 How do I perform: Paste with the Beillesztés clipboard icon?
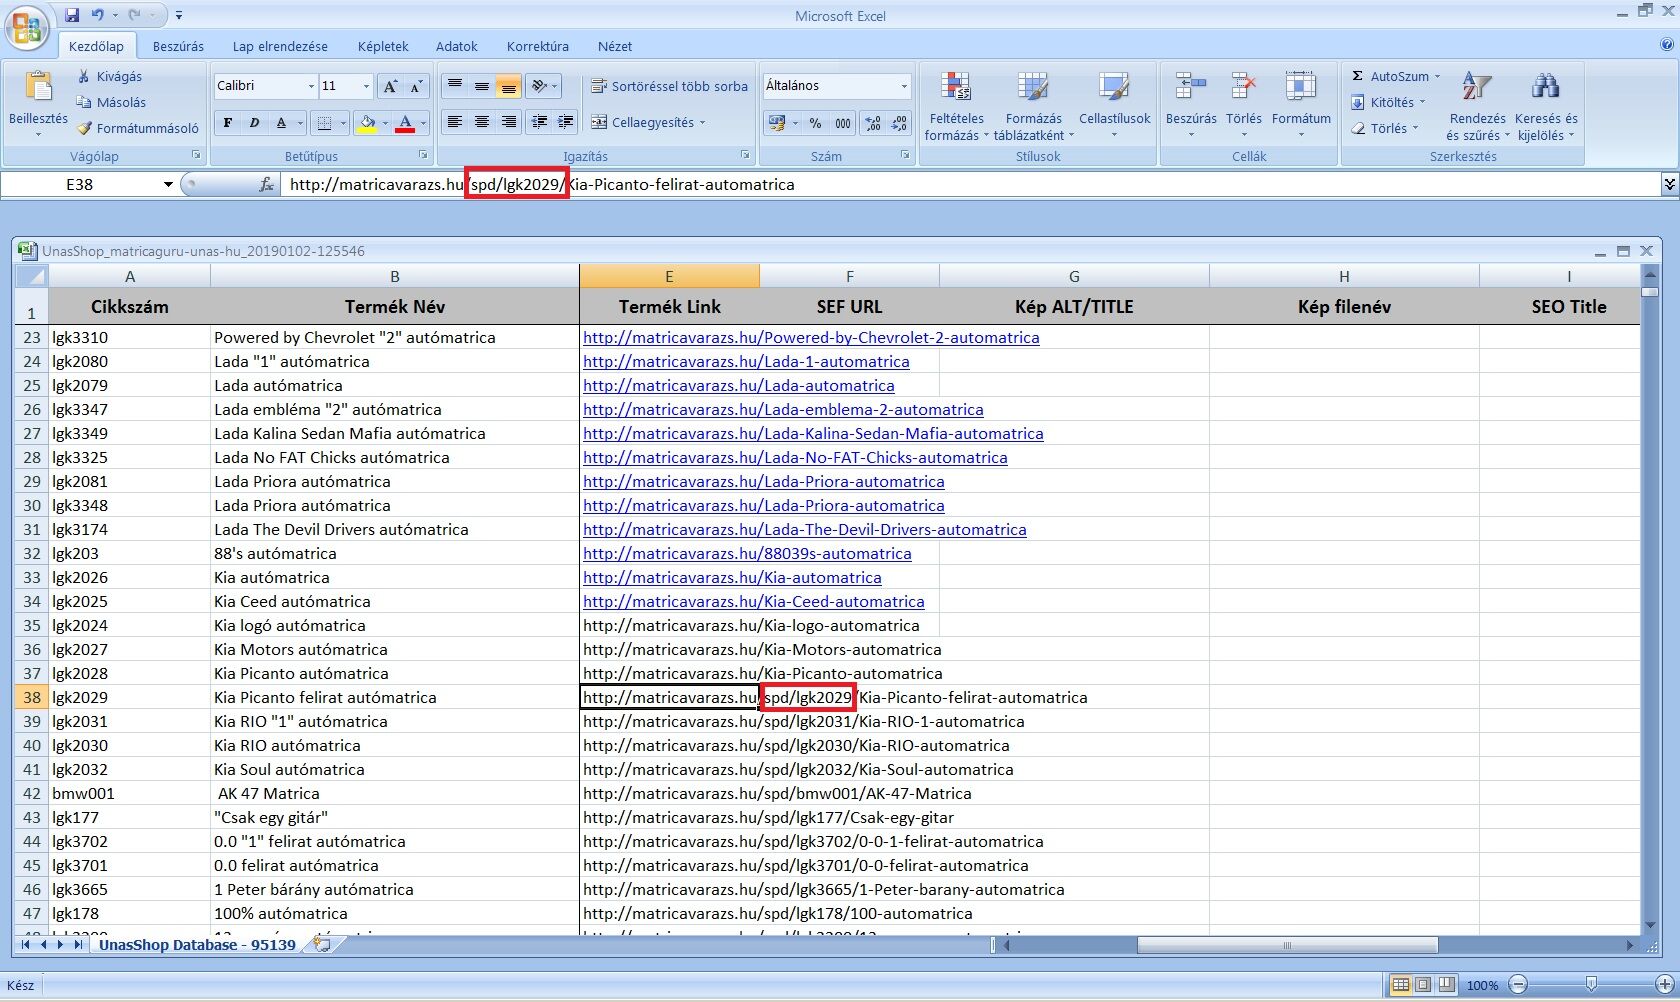tap(38, 87)
